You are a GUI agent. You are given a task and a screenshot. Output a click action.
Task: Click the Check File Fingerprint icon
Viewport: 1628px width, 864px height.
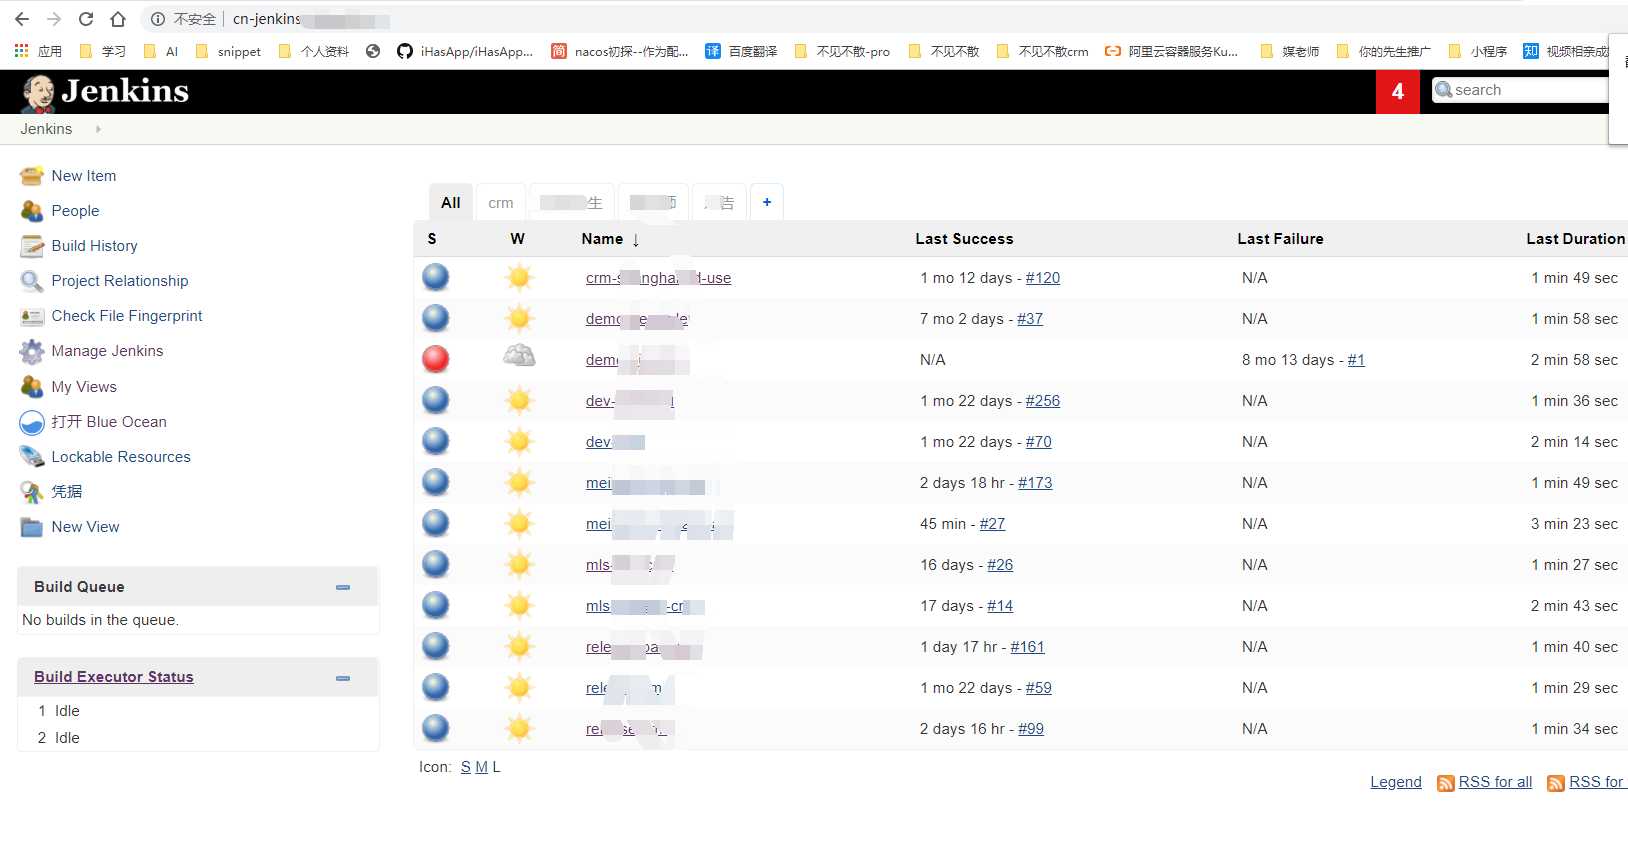point(32,316)
